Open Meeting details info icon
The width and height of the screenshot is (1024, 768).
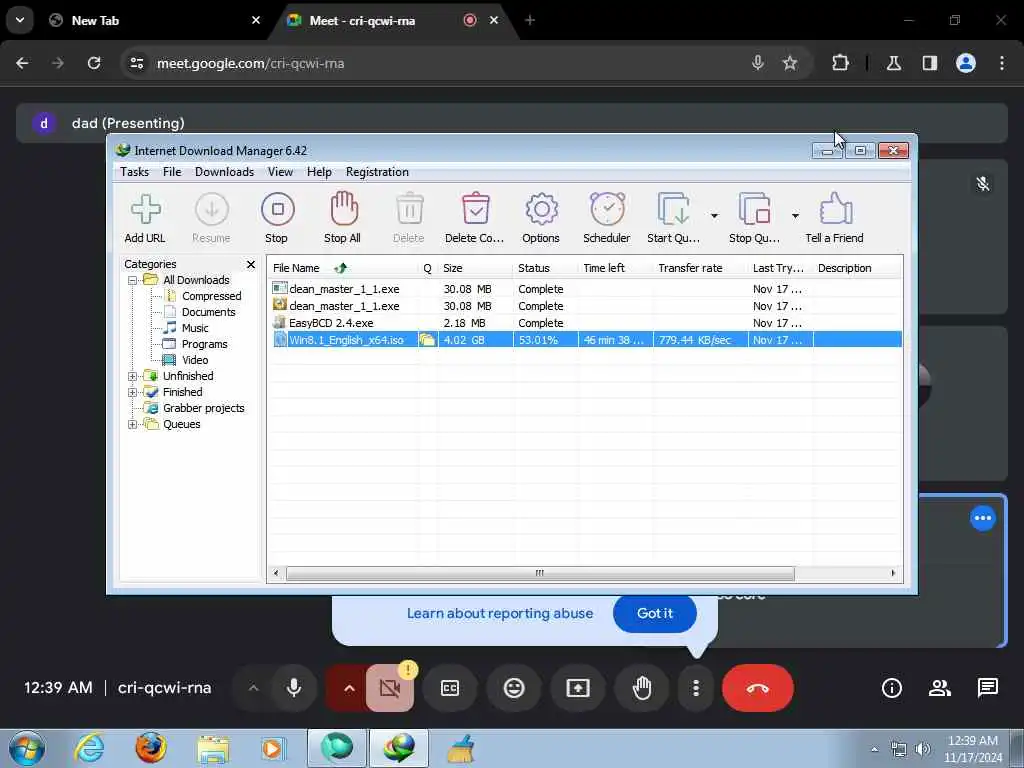click(x=891, y=688)
